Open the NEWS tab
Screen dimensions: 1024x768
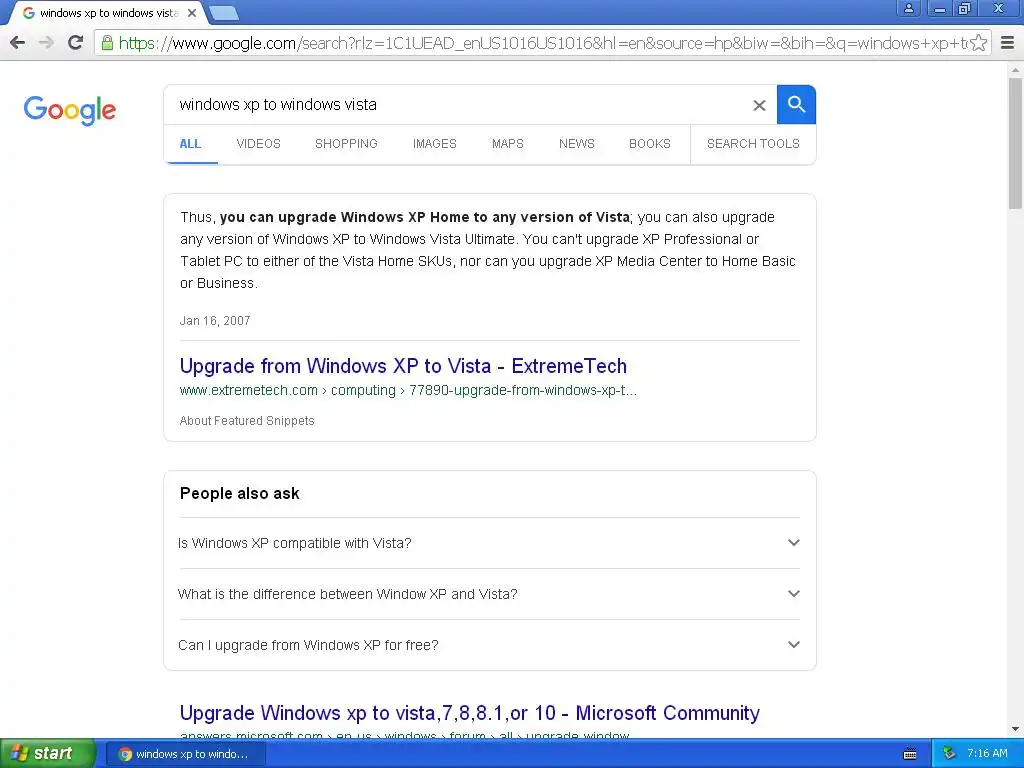tap(577, 144)
